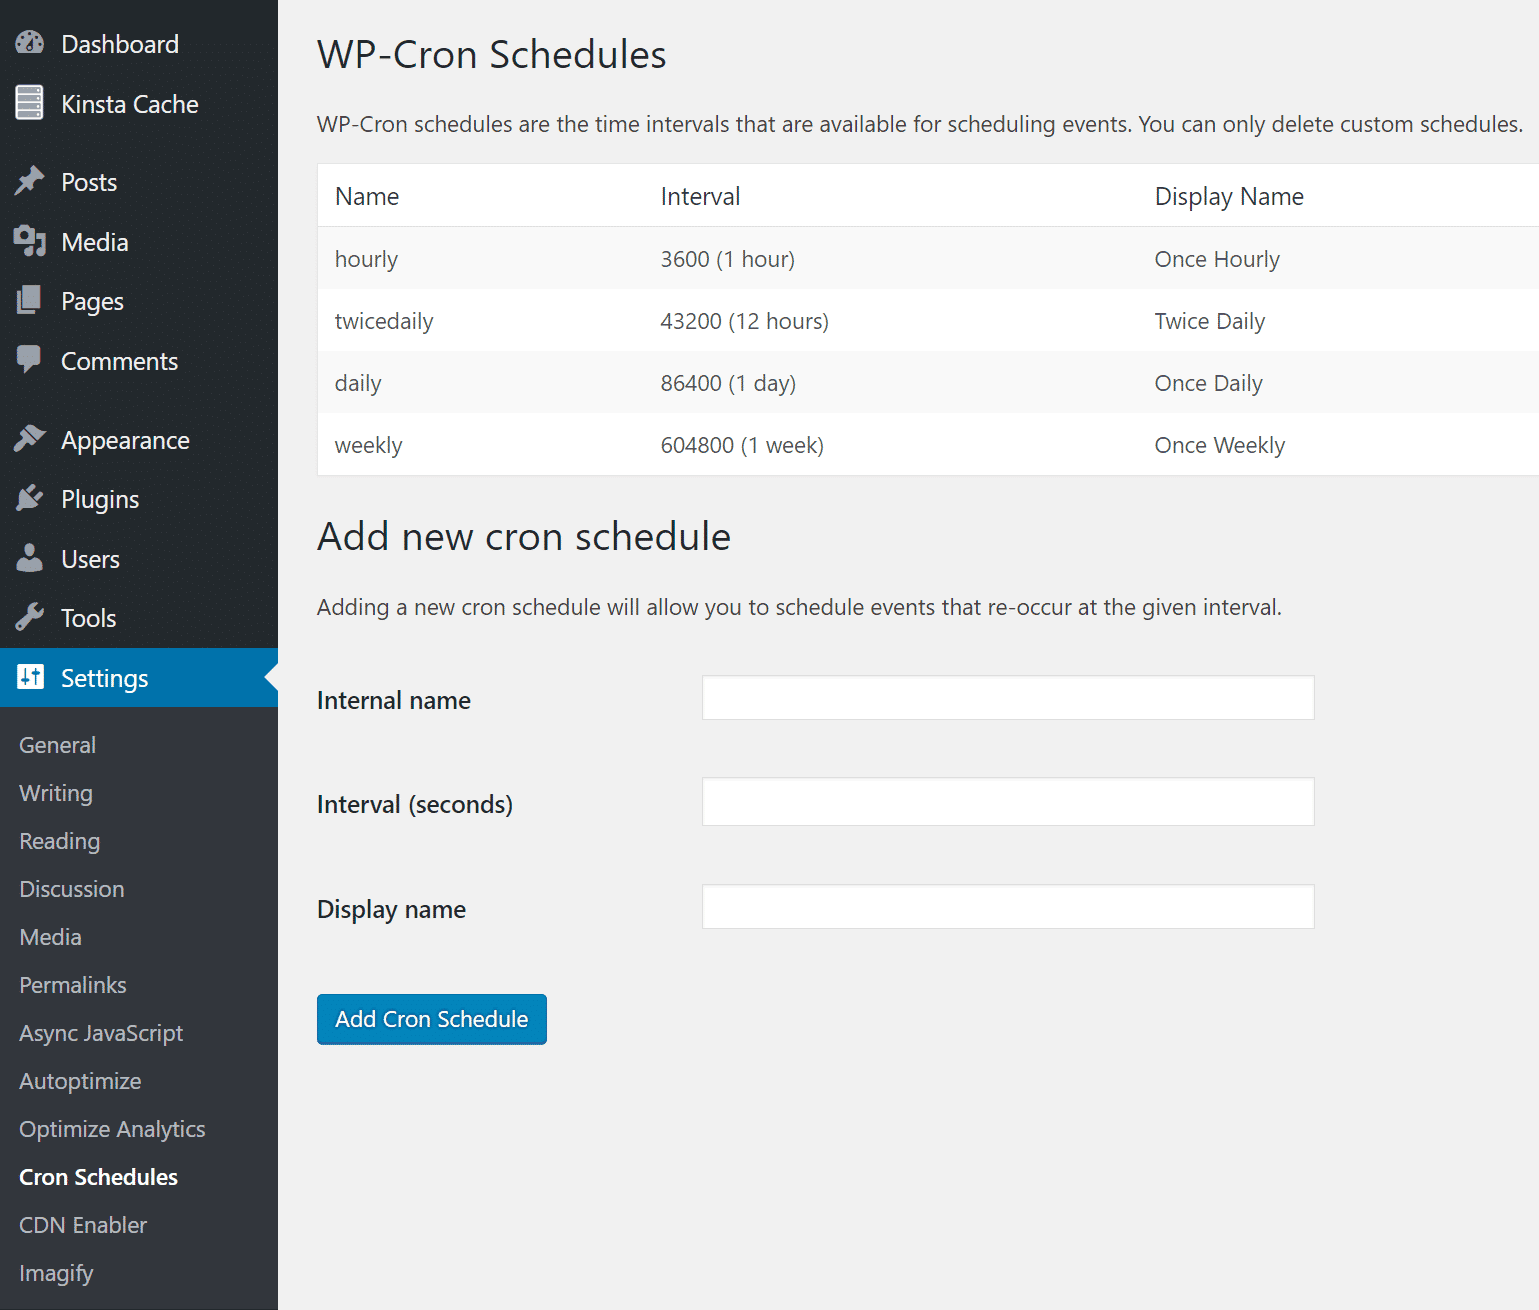This screenshot has width=1539, height=1310.
Task: Click the Kinsta Cache icon
Action: [29, 102]
